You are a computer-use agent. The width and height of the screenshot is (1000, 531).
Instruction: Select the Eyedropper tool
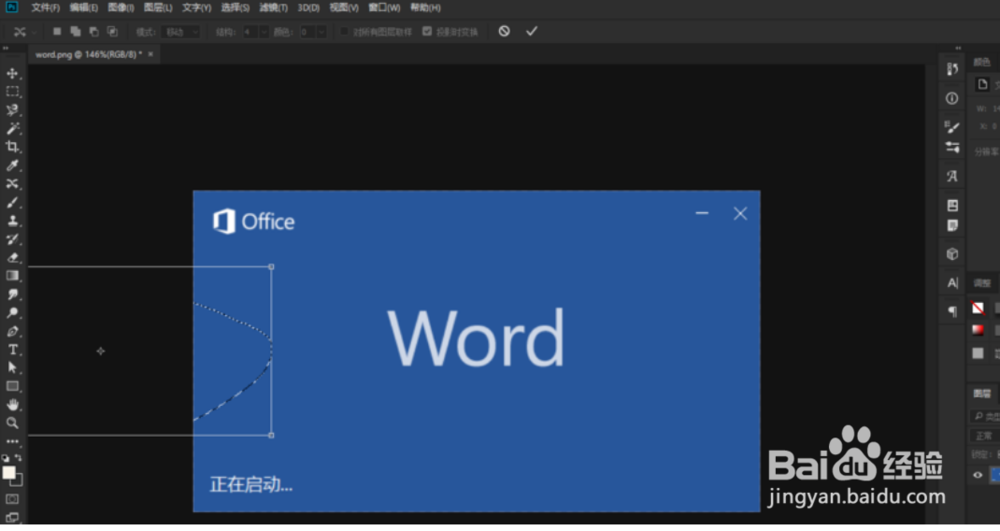tap(12, 165)
